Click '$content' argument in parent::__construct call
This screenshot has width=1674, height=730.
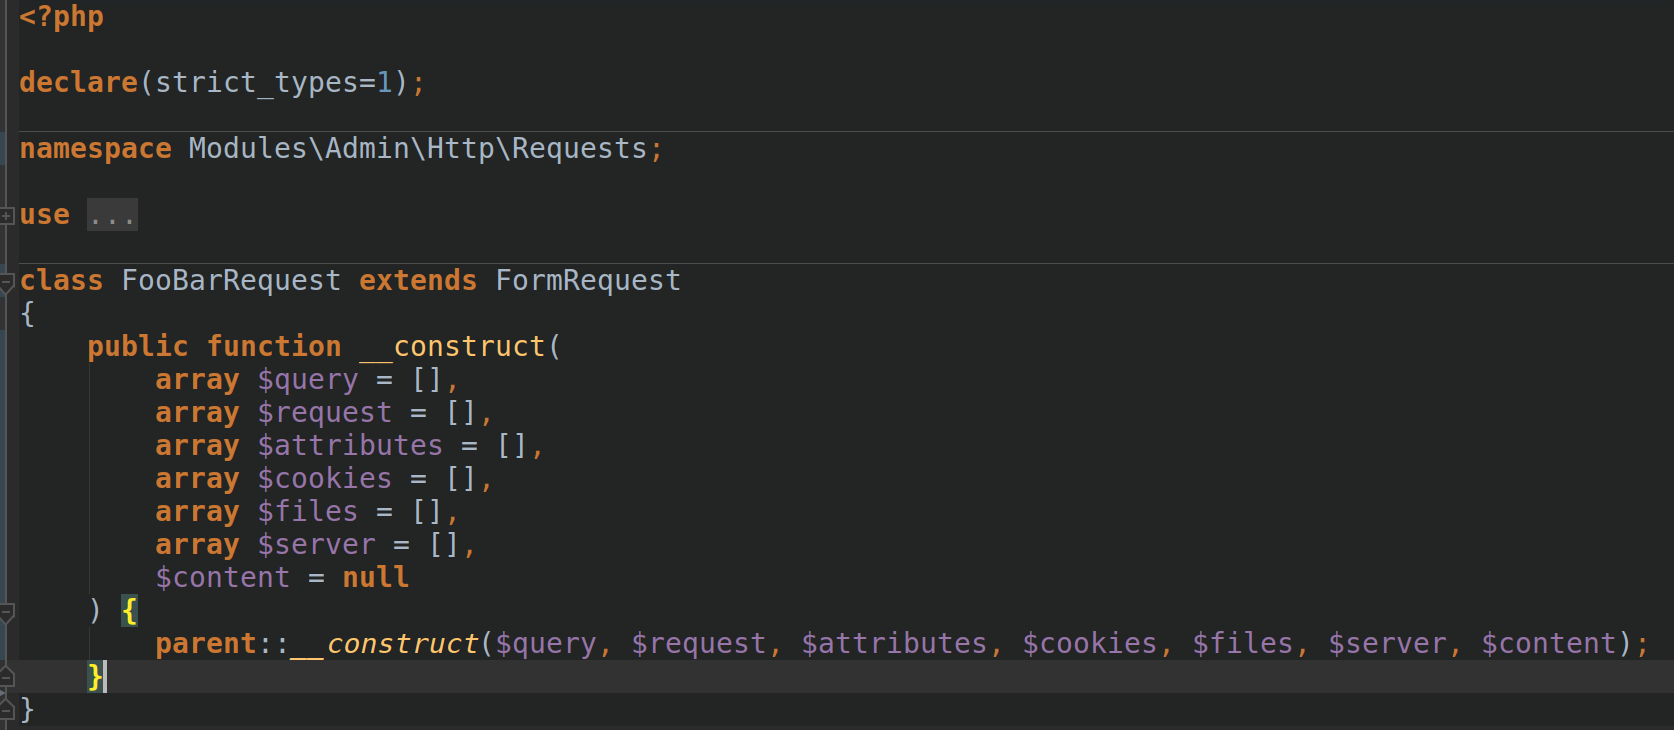click(x=1549, y=644)
